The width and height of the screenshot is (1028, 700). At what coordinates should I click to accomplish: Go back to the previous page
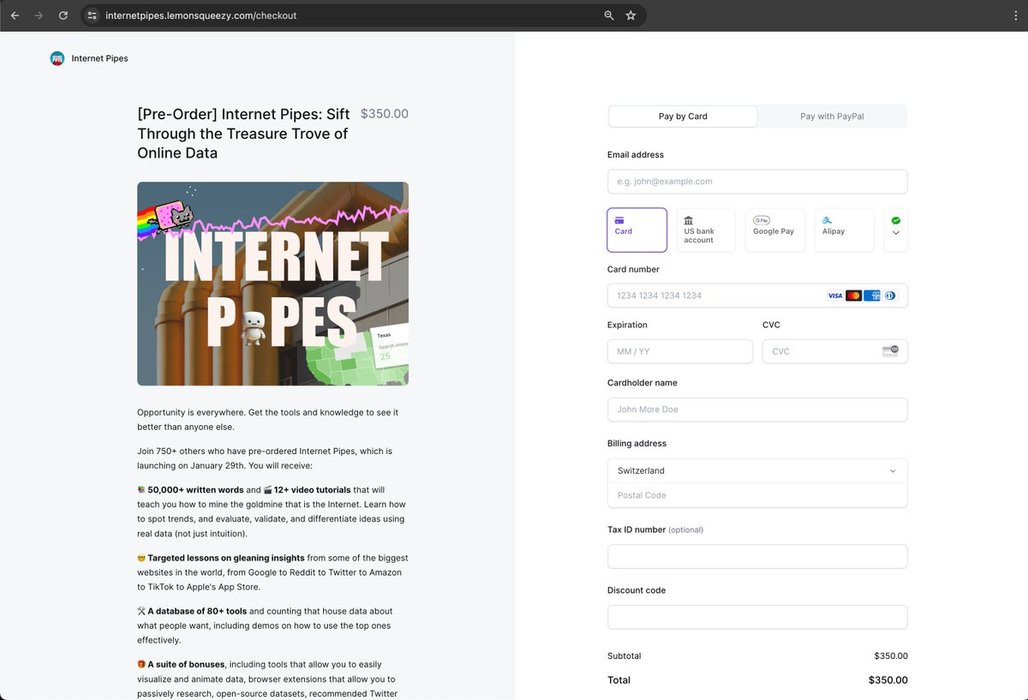pyautogui.click(x=15, y=15)
